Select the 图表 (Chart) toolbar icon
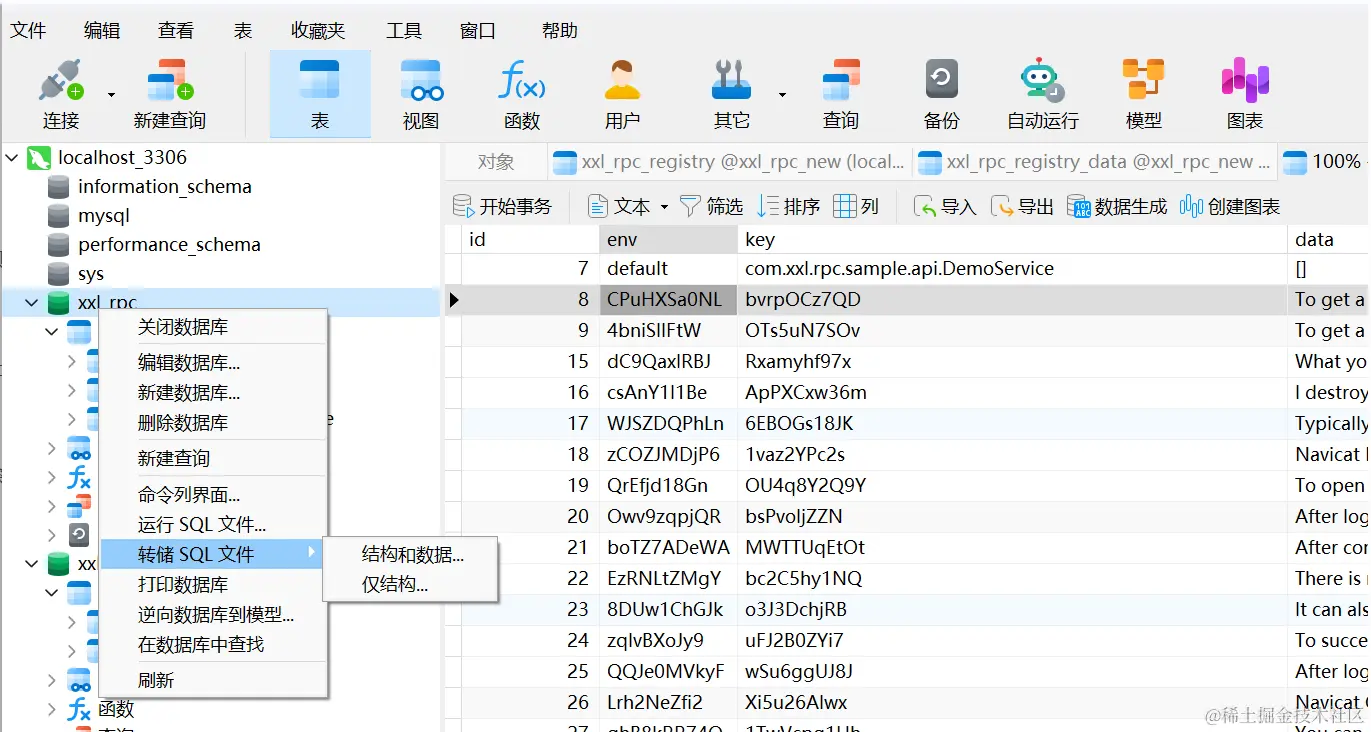Screen dimensions: 1371x732 coord(1244,93)
